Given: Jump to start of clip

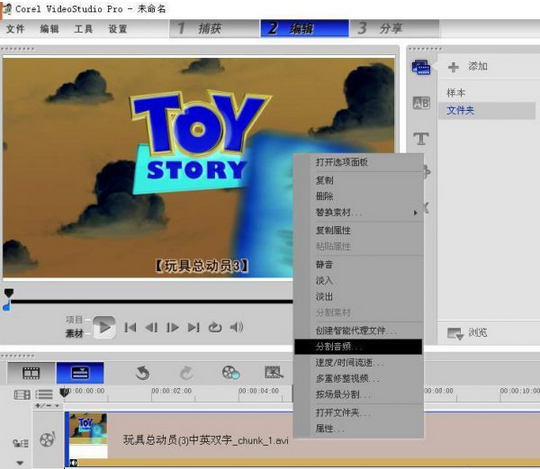Looking at the screenshot, I should [130, 327].
